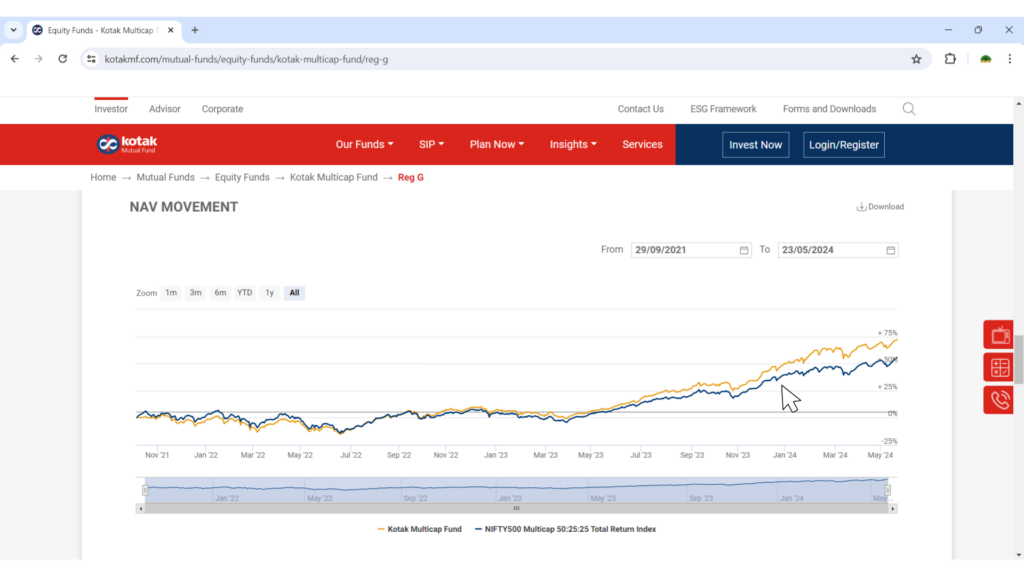Viewport: 1024px width, 576px height.
Task: Click the Login/Register button
Action: pos(844,145)
